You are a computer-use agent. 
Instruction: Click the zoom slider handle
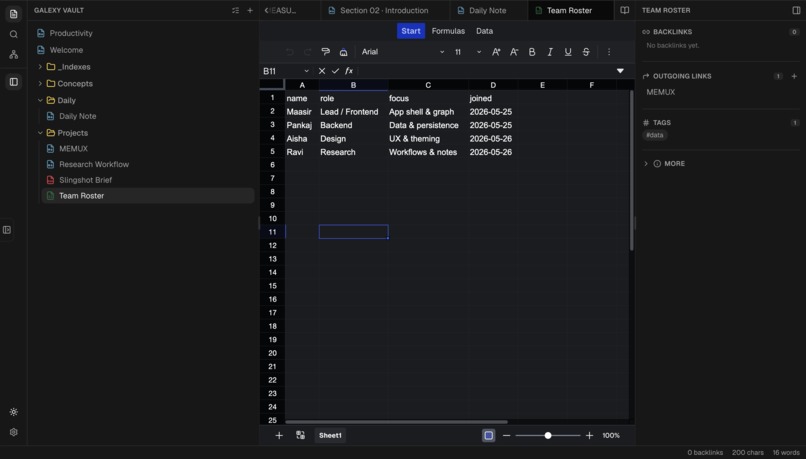(x=548, y=435)
